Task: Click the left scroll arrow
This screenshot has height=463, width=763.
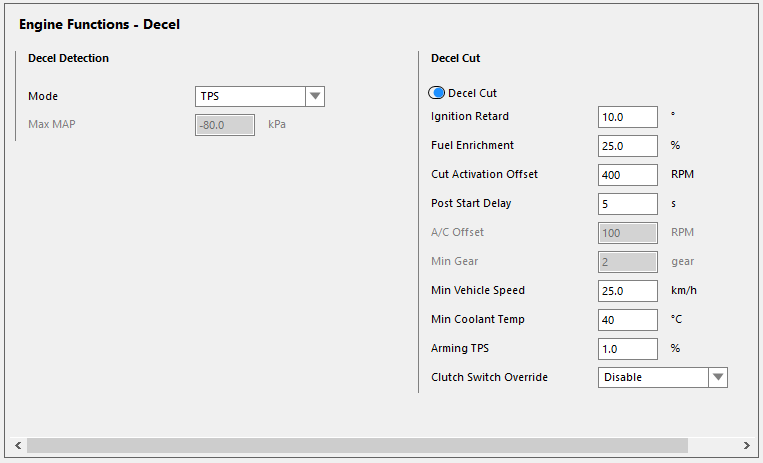Action: tap(18, 445)
